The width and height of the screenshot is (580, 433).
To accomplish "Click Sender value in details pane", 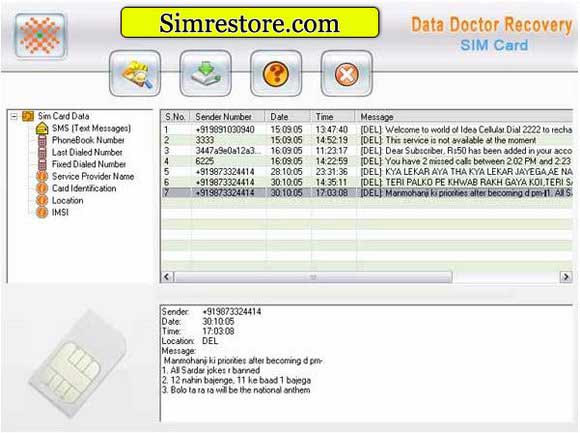I will tap(232, 312).
